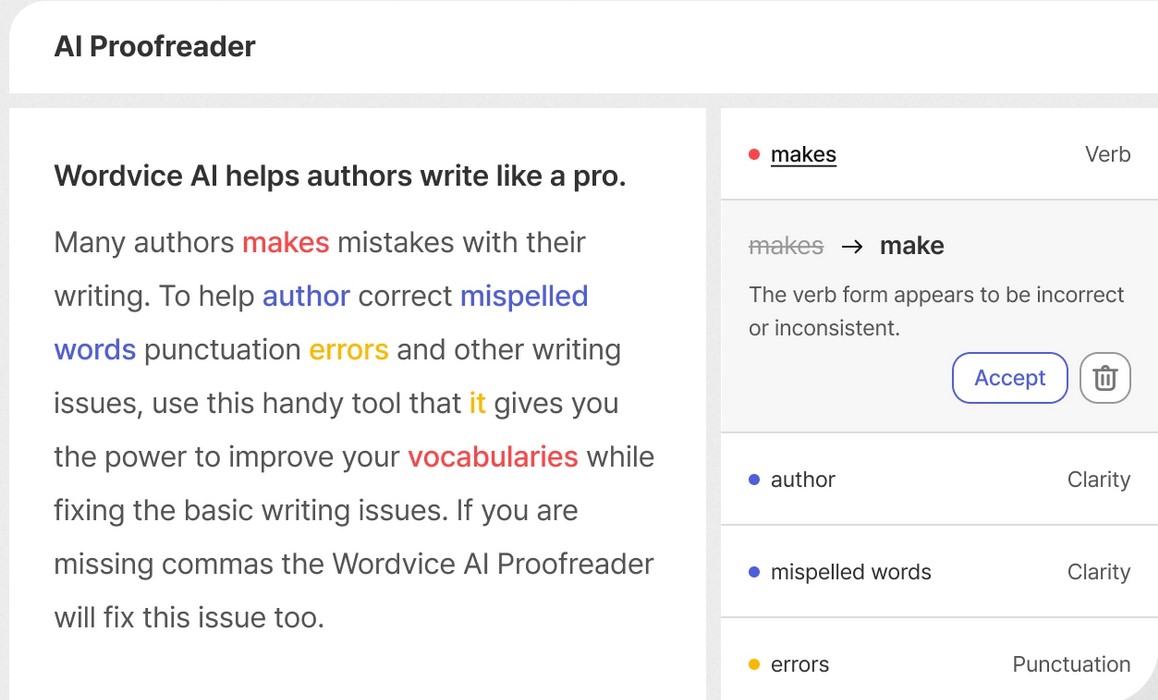Expand the mispelled words suggestion text

[850, 573]
